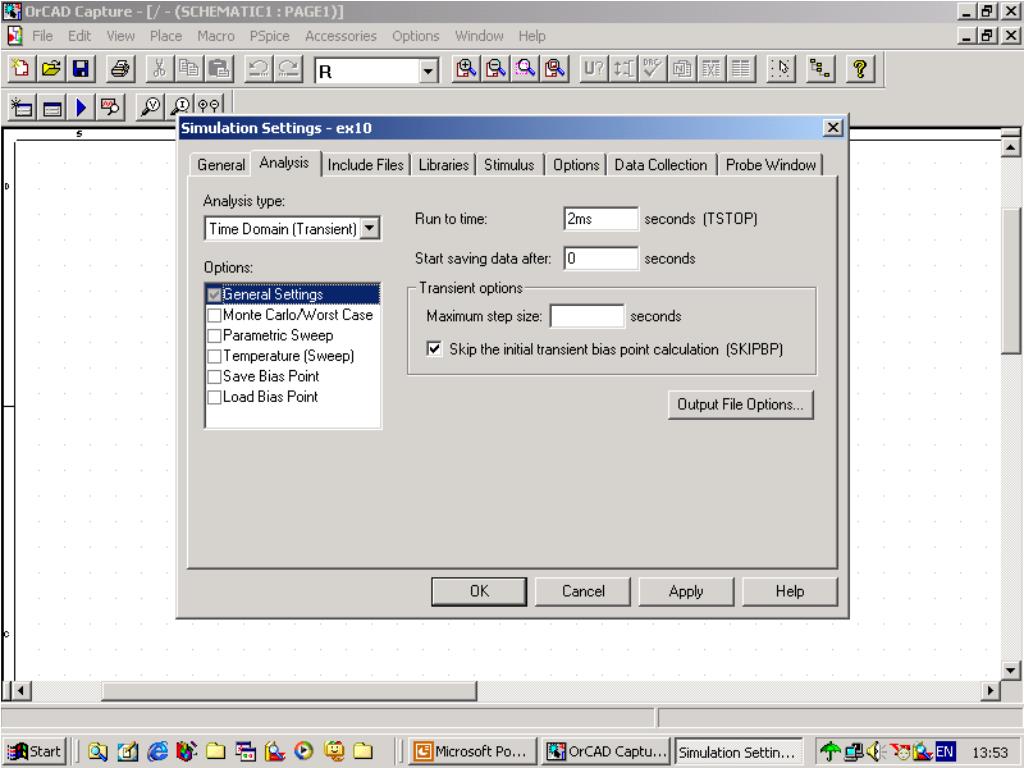Screen dimensions: 1024x768
Task: Open the Include Files tab
Action: [366, 165]
